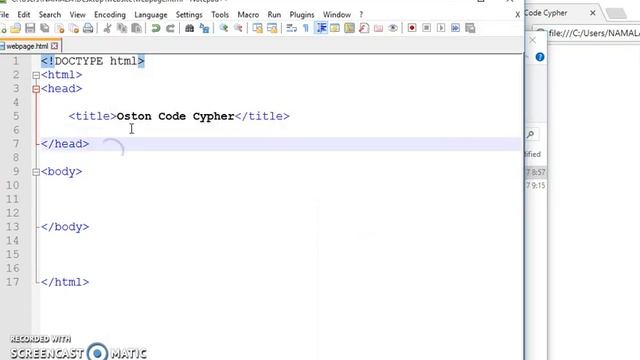Toggle file monitoring eye icon
Image resolution: width=640 pixels, height=360 pixels.
click(393, 28)
